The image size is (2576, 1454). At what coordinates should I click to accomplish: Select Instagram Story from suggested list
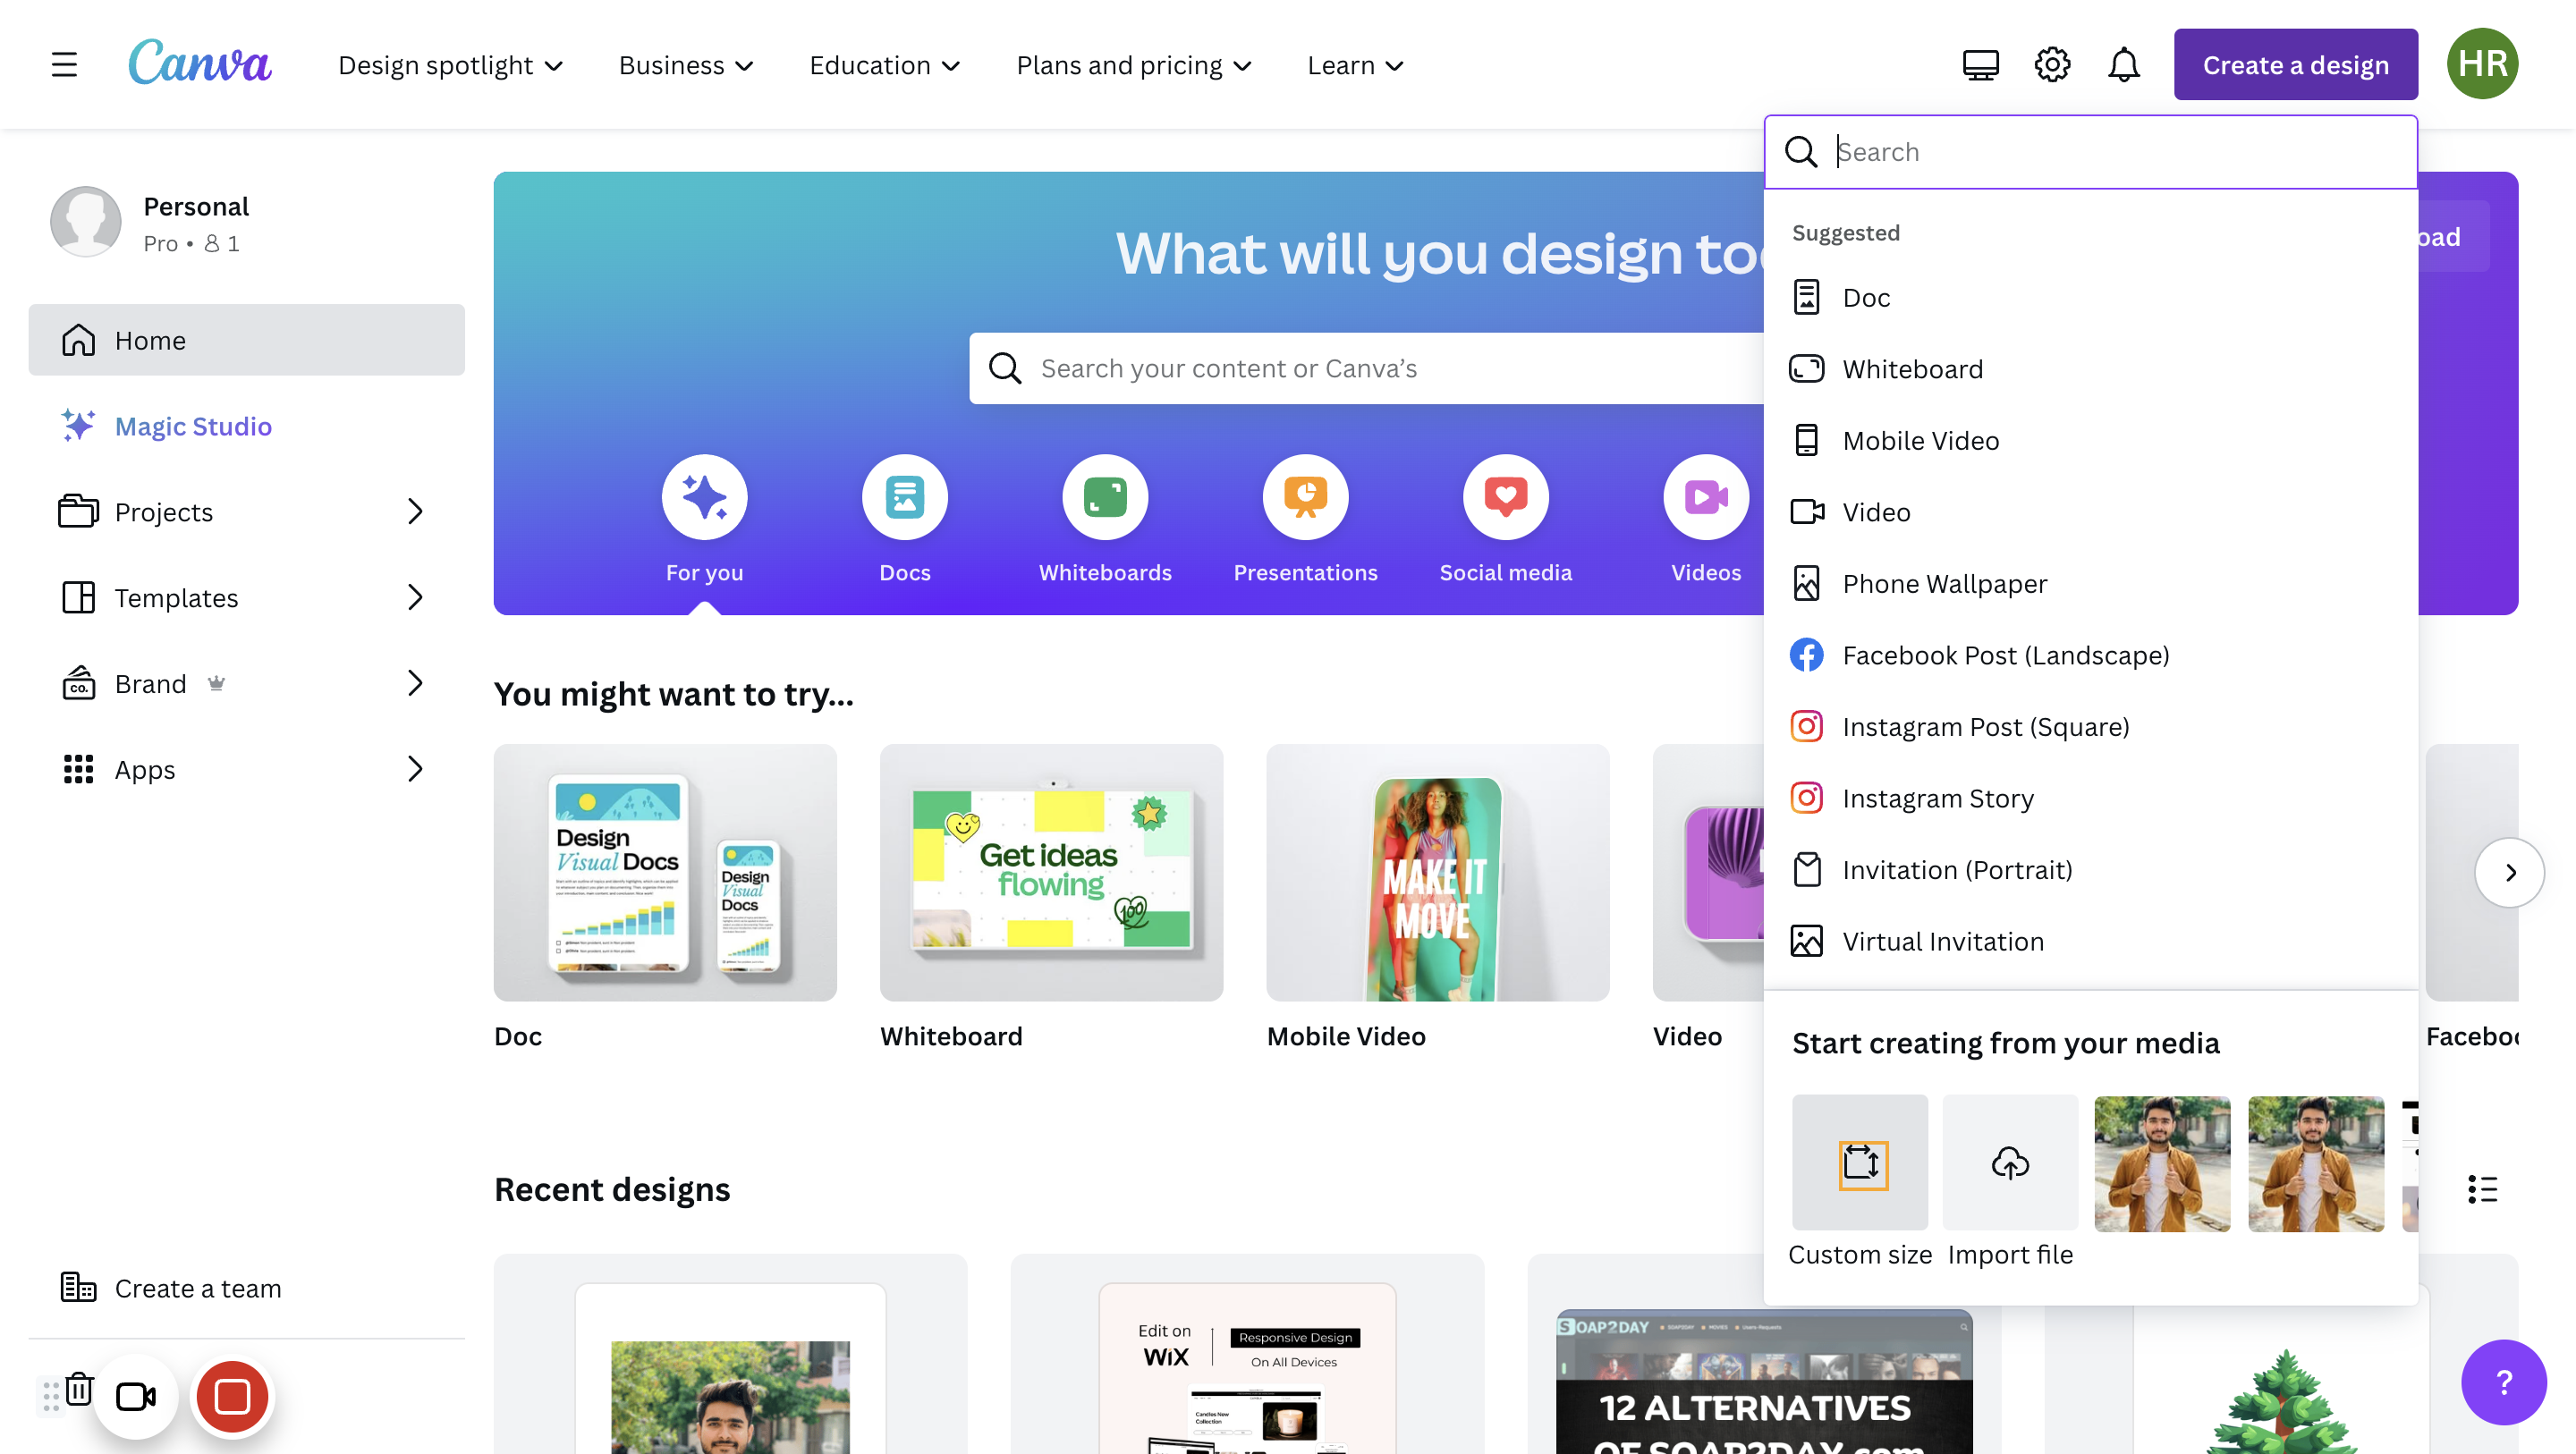click(1937, 798)
